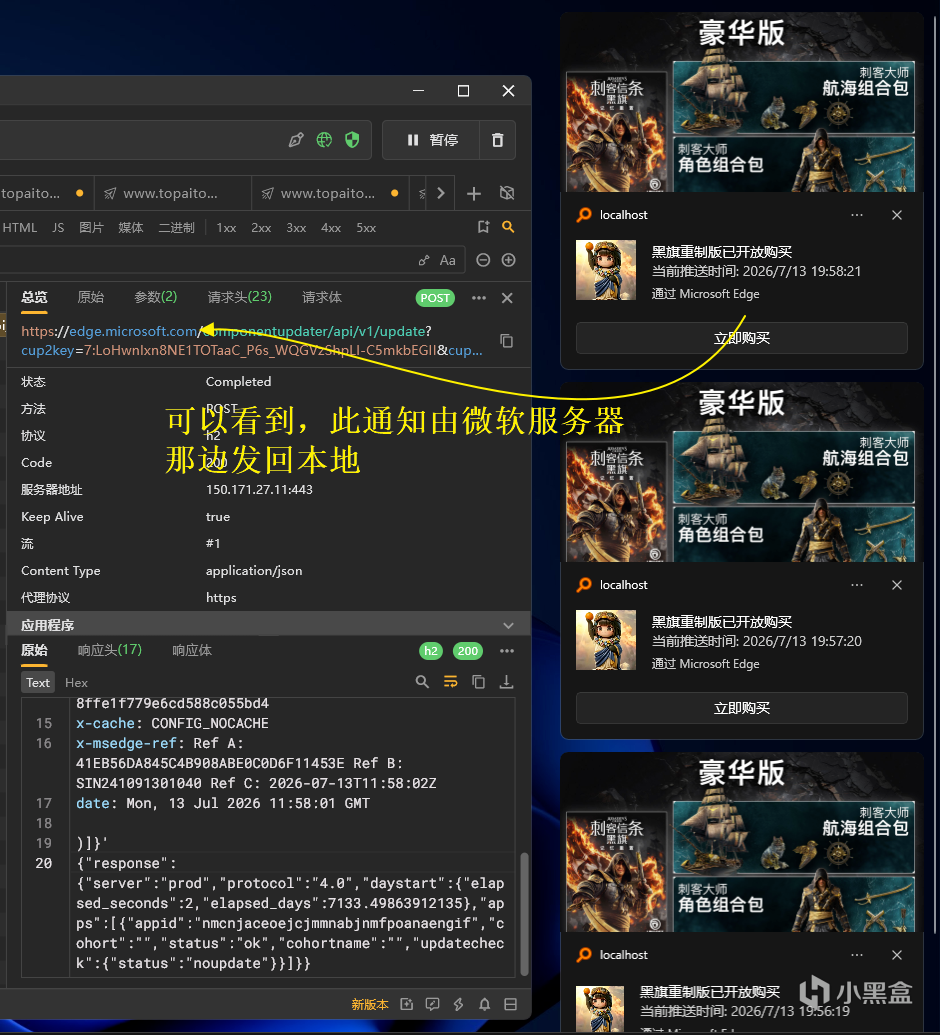Image resolution: width=940 pixels, height=1035 pixels.
Task: Pause capture with the 暂停 button
Action: 432,140
